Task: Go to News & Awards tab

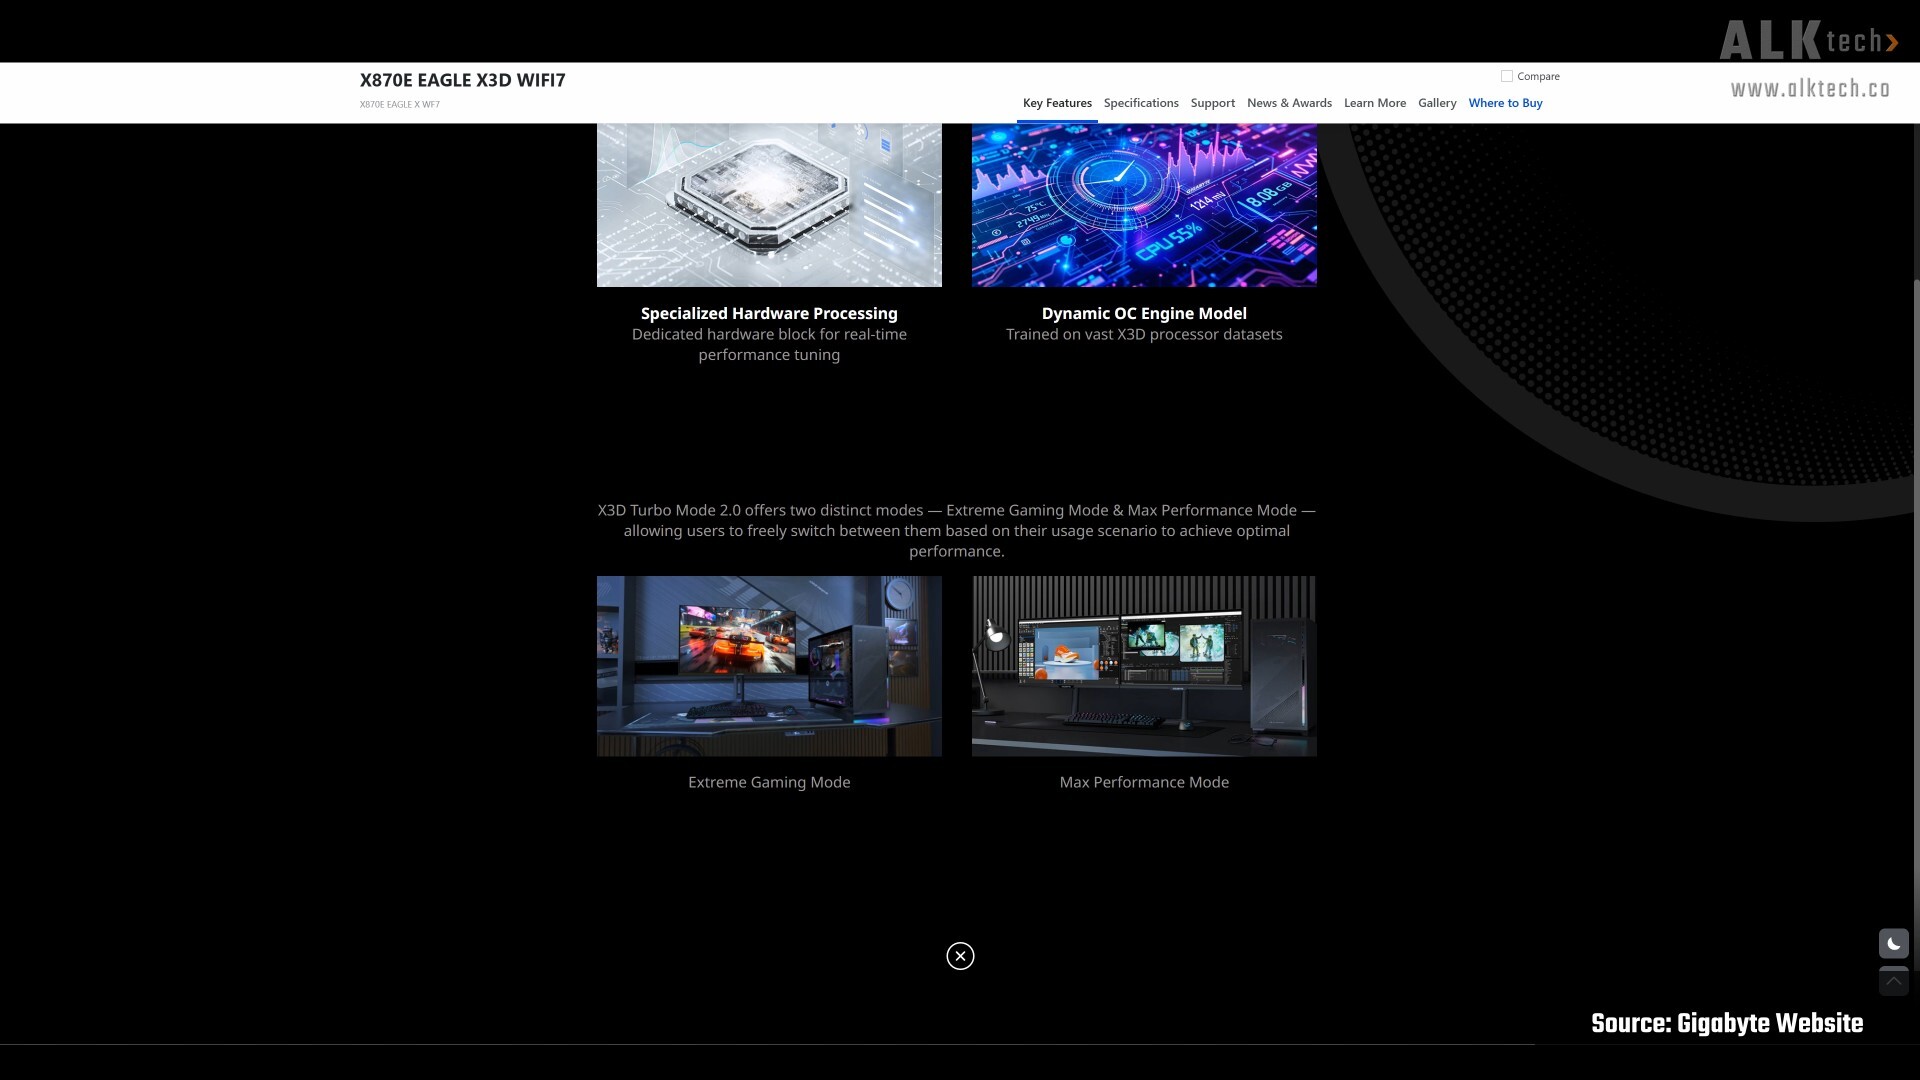Action: tap(1289, 103)
